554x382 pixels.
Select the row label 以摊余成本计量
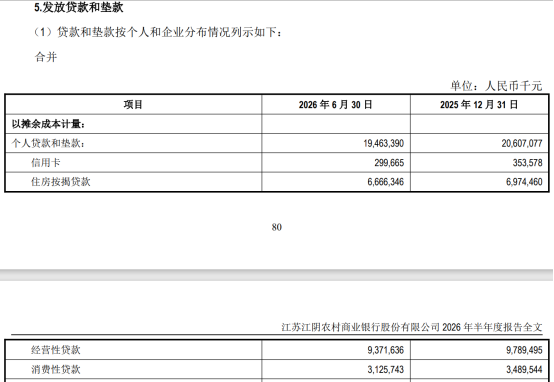[48, 124]
